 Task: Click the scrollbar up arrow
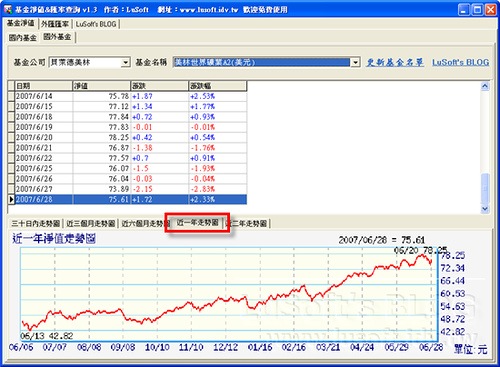(485, 86)
